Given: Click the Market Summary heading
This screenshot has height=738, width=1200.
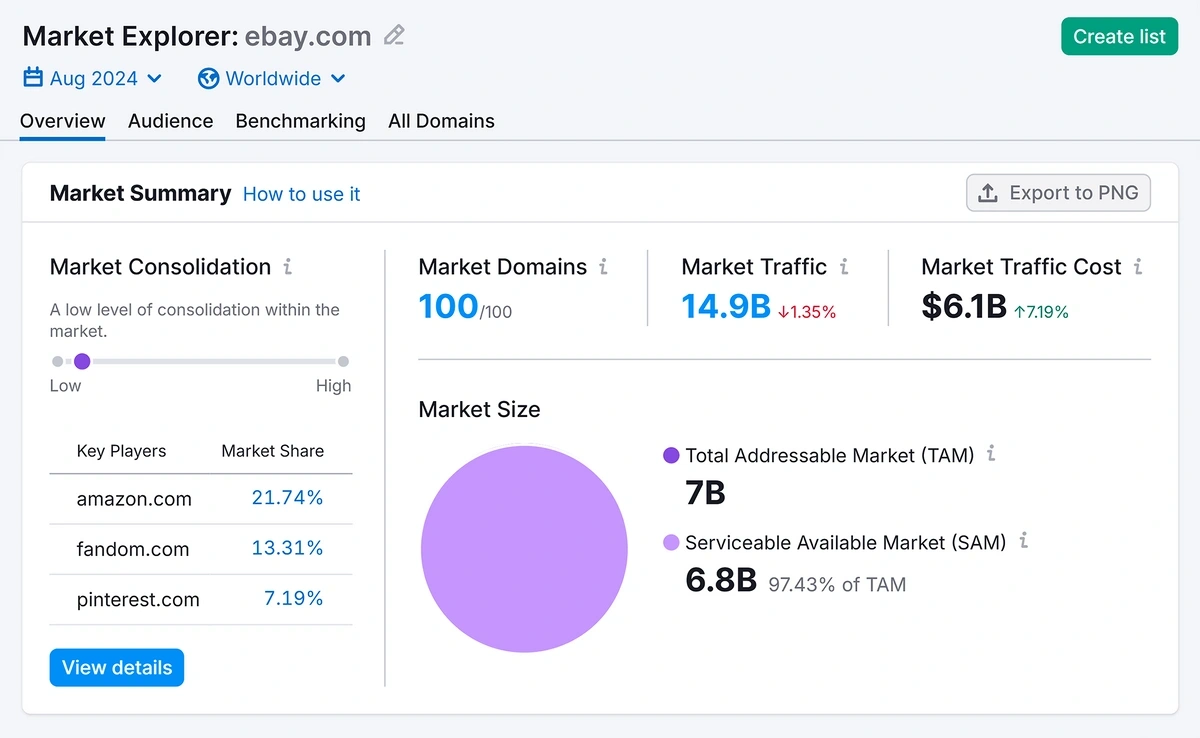Looking at the screenshot, I should (x=140, y=193).
